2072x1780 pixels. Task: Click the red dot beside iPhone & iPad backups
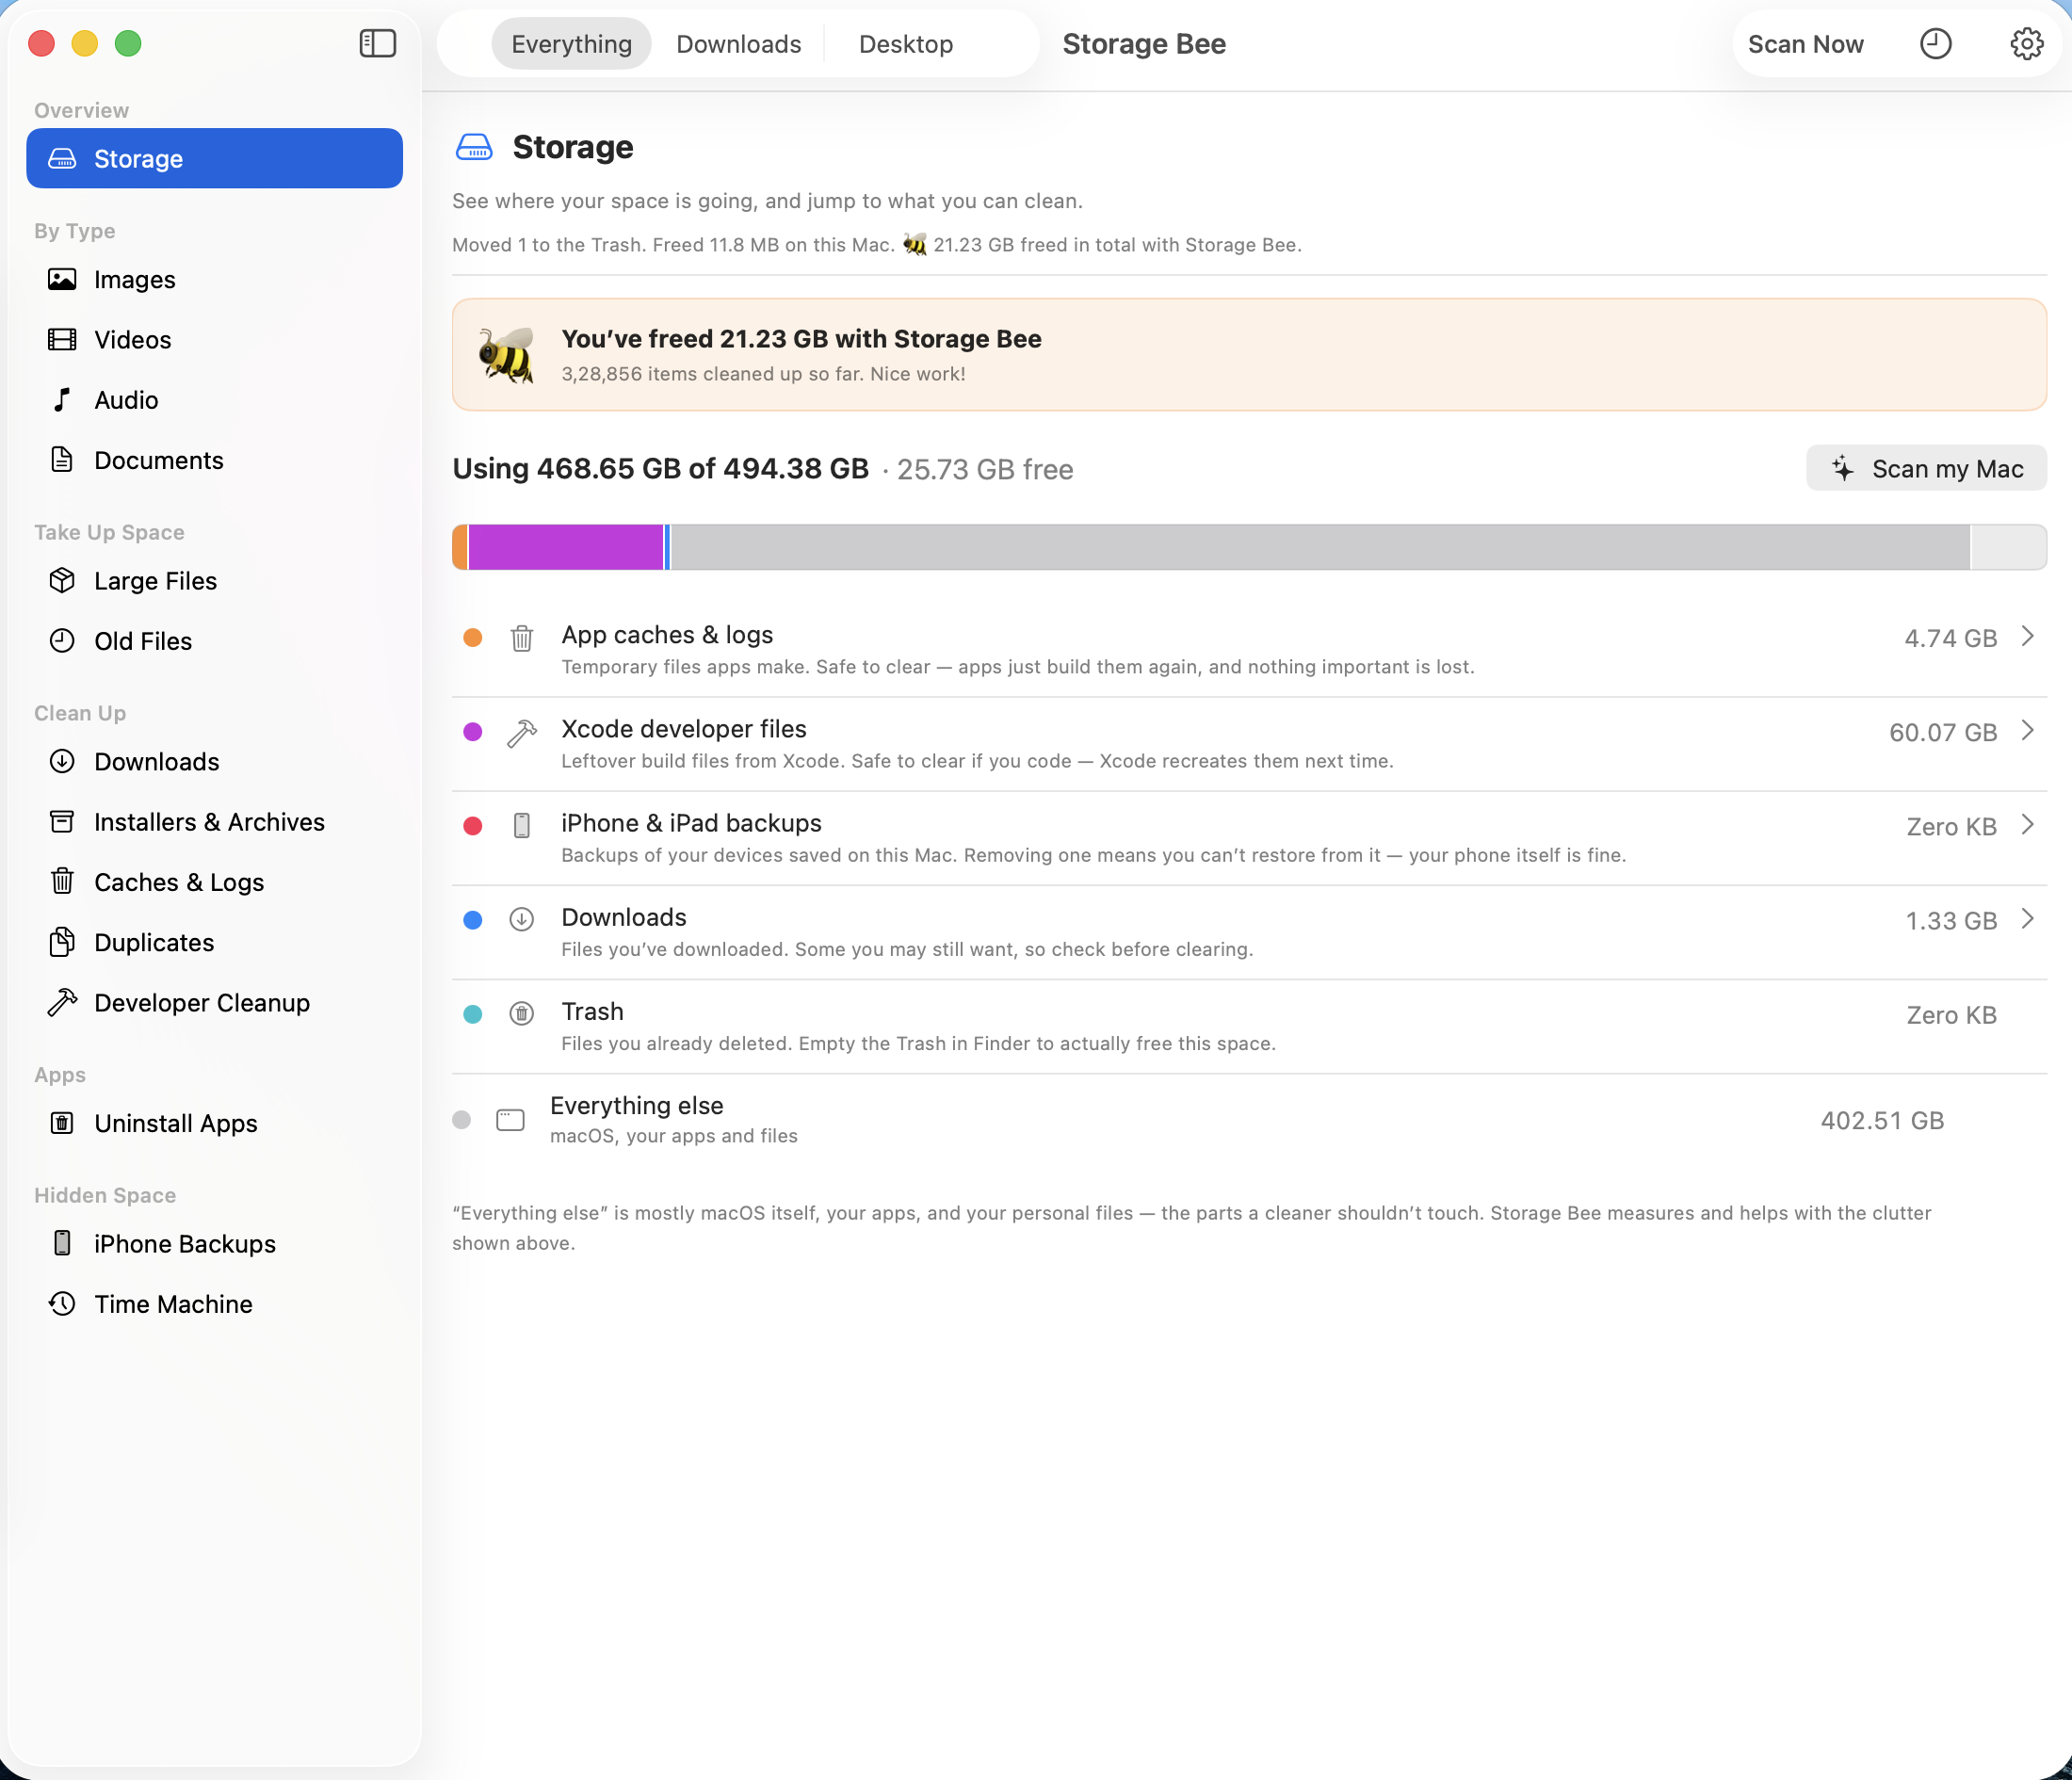(x=472, y=826)
